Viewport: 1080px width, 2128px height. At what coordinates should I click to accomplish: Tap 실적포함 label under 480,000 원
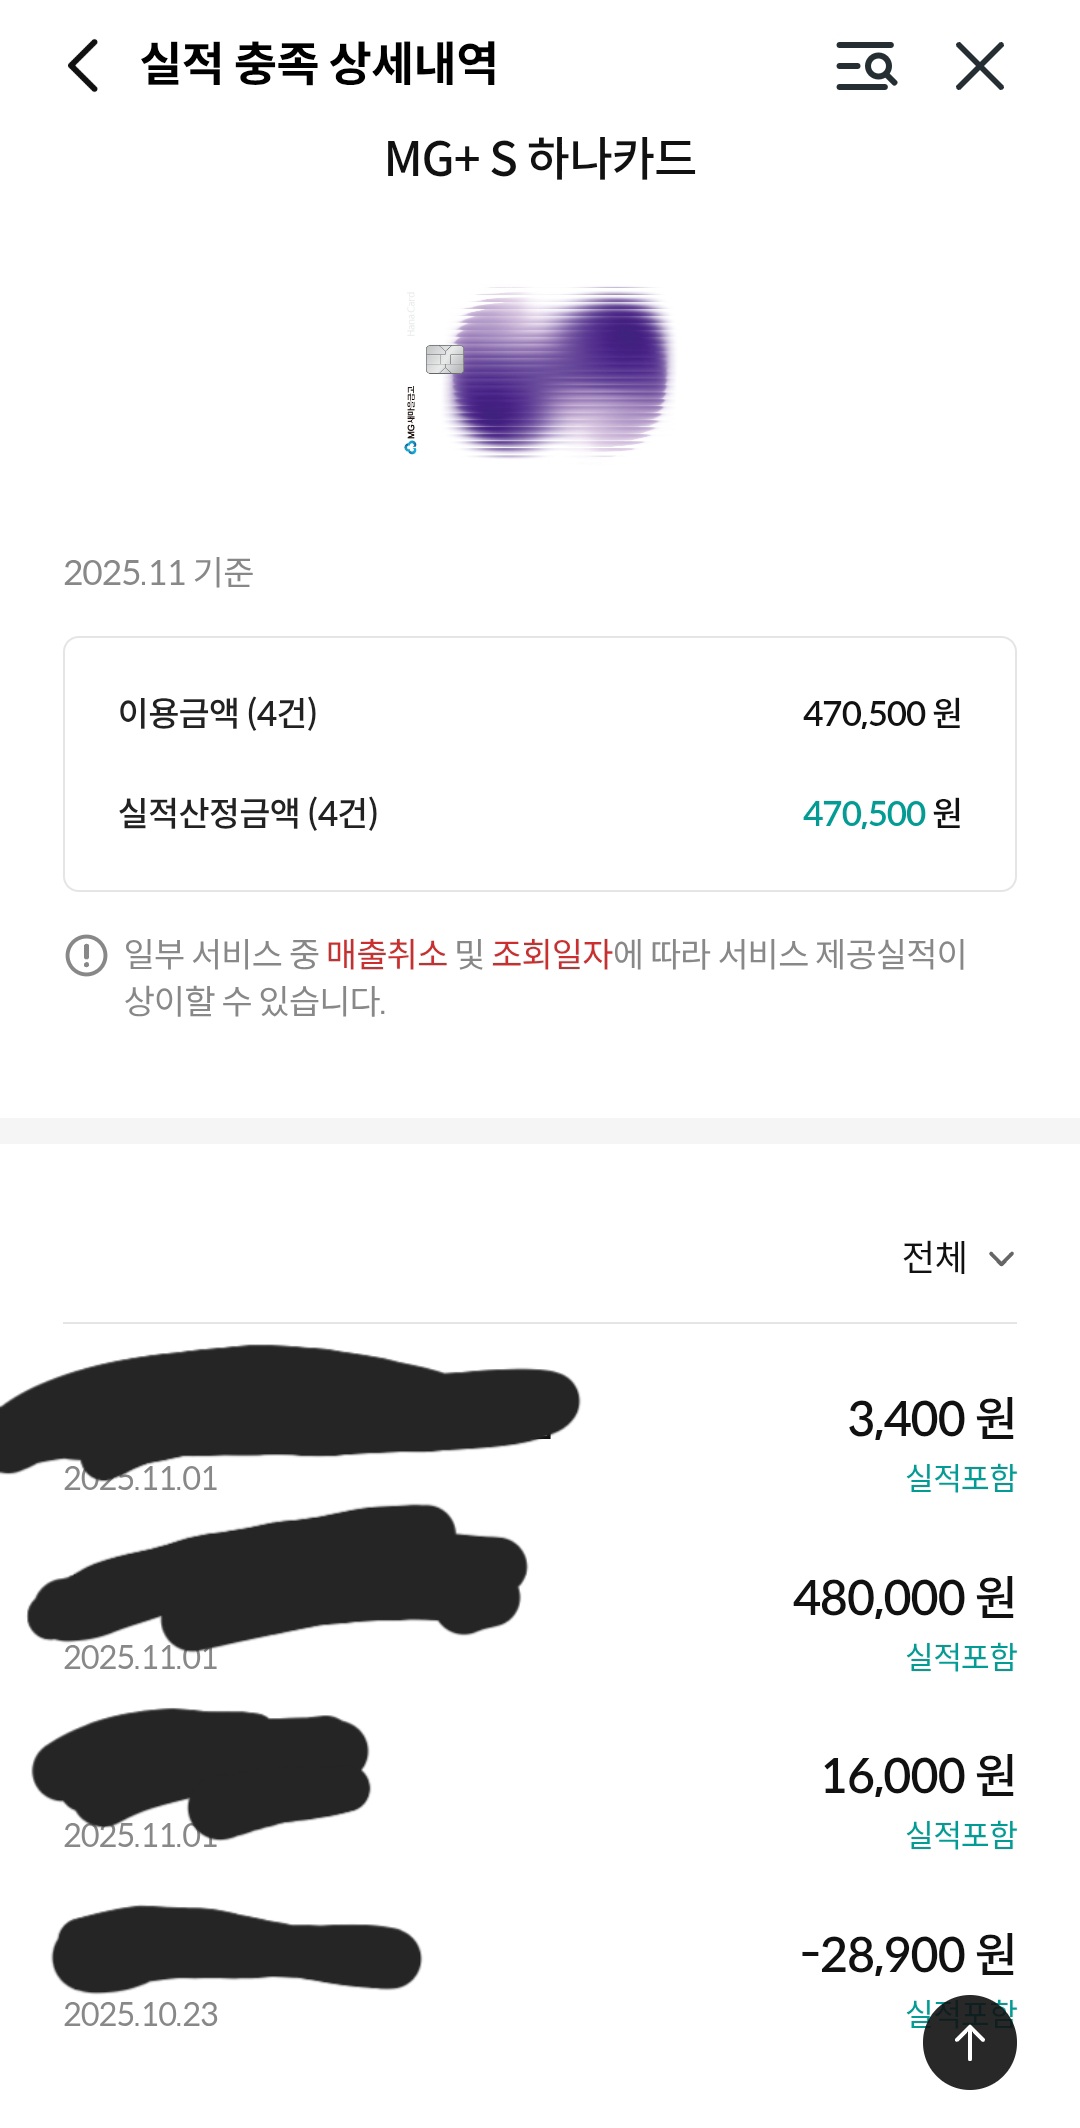960,1656
